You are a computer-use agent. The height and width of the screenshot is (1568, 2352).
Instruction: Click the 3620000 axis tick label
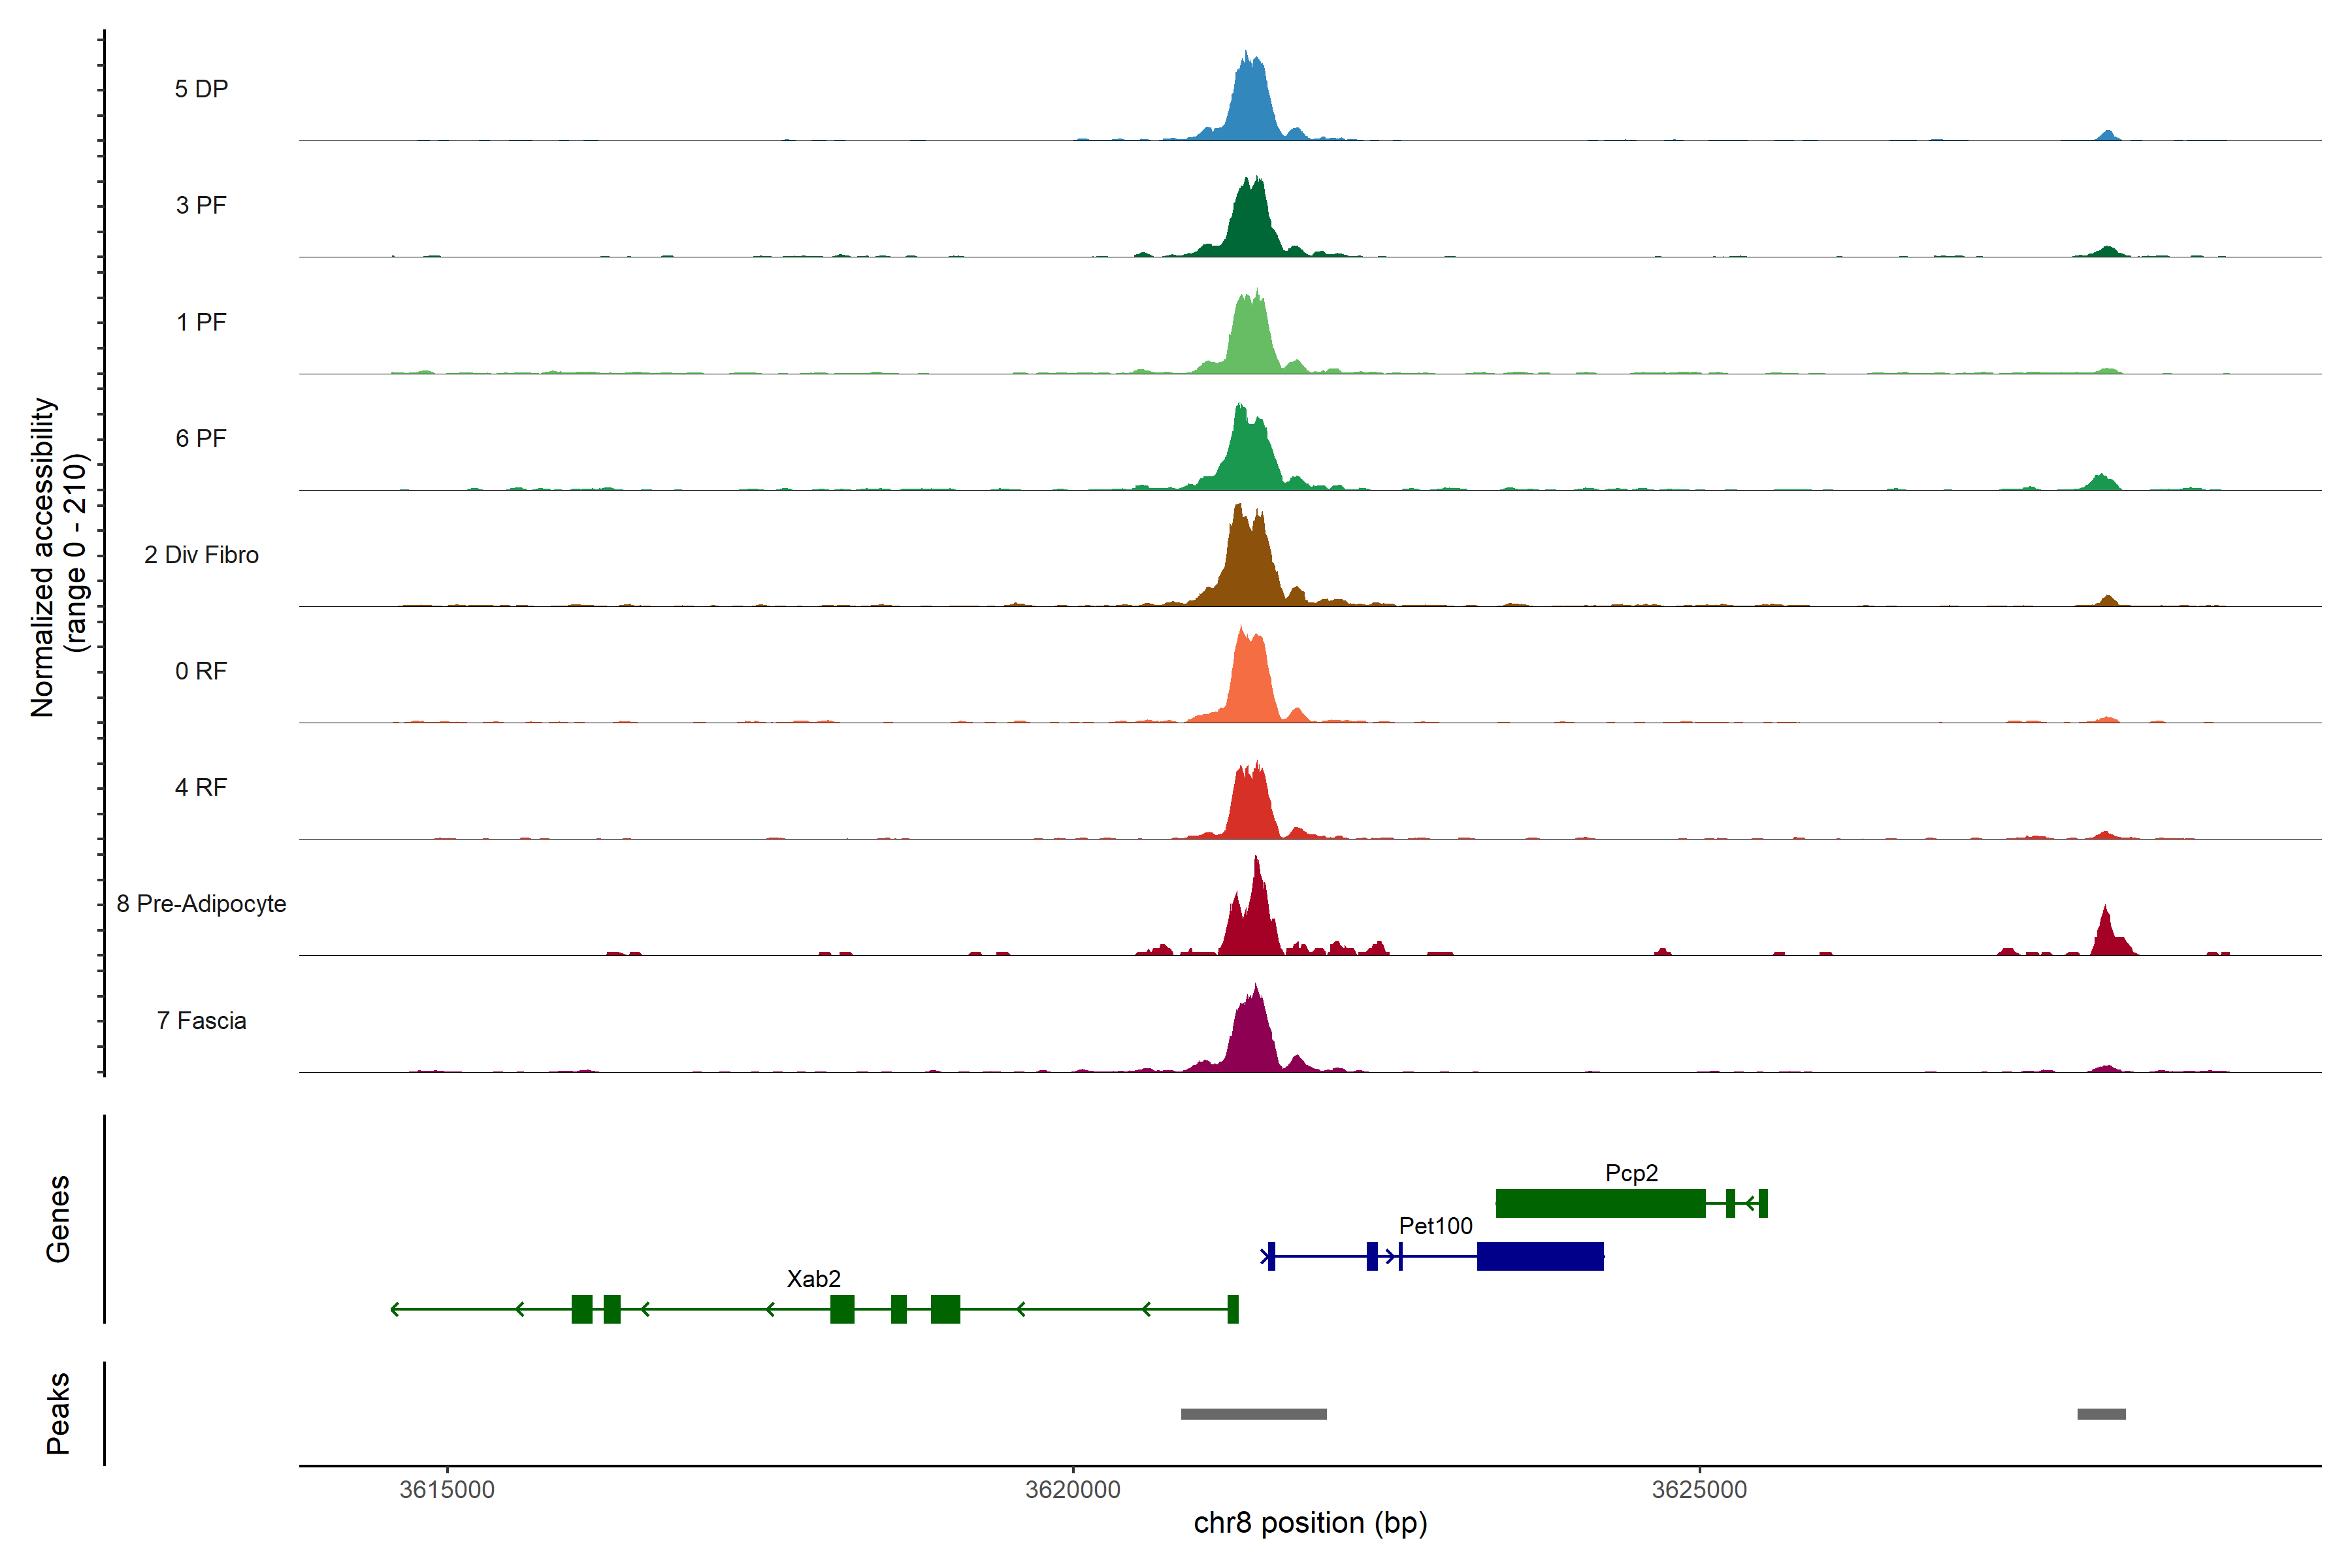click(x=1072, y=1490)
